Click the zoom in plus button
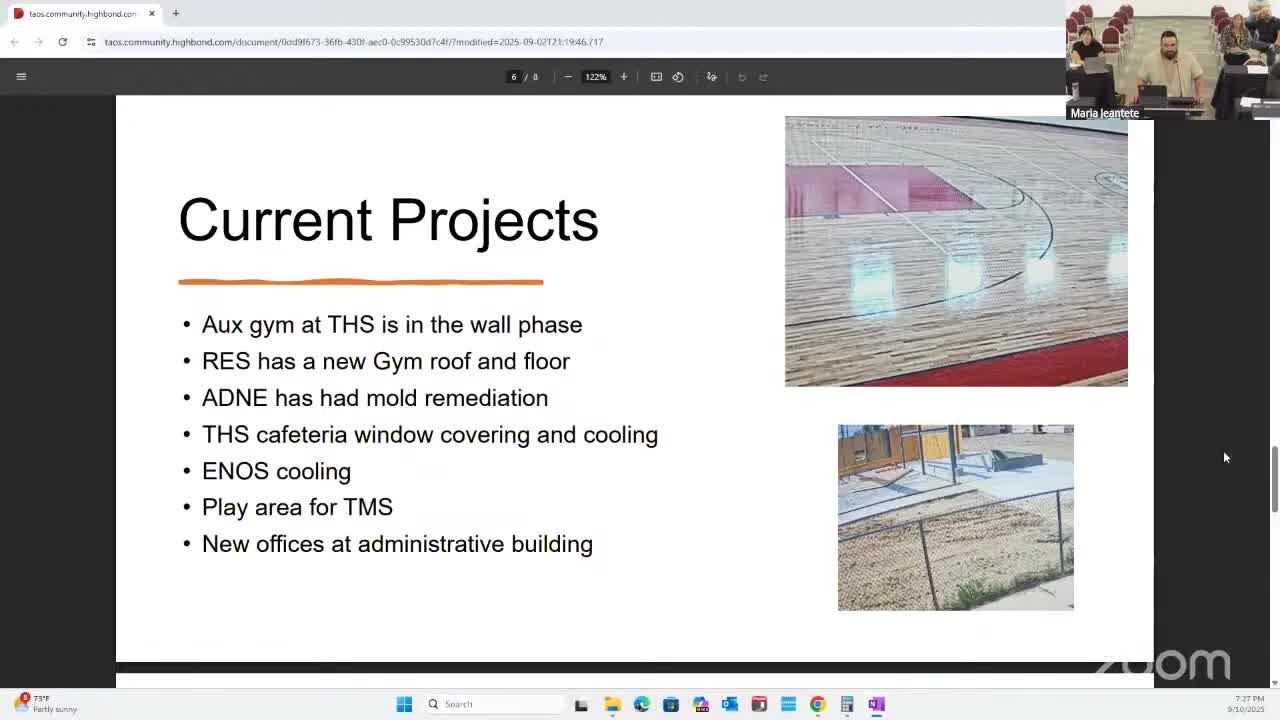Viewport: 1280px width, 720px height. click(624, 77)
